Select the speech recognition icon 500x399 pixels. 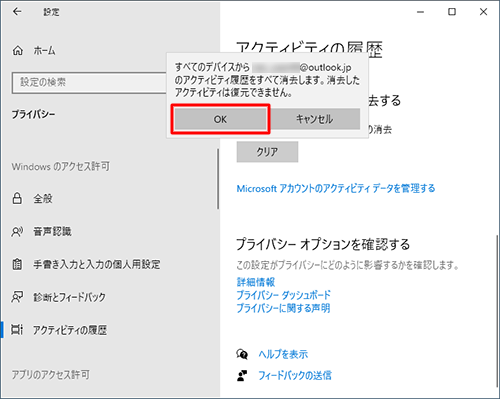(x=17, y=231)
